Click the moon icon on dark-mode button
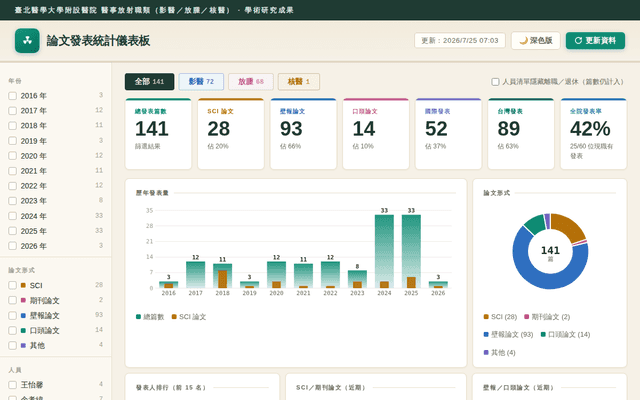This screenshot has width=640, height=400. click(x=523, y=40)
